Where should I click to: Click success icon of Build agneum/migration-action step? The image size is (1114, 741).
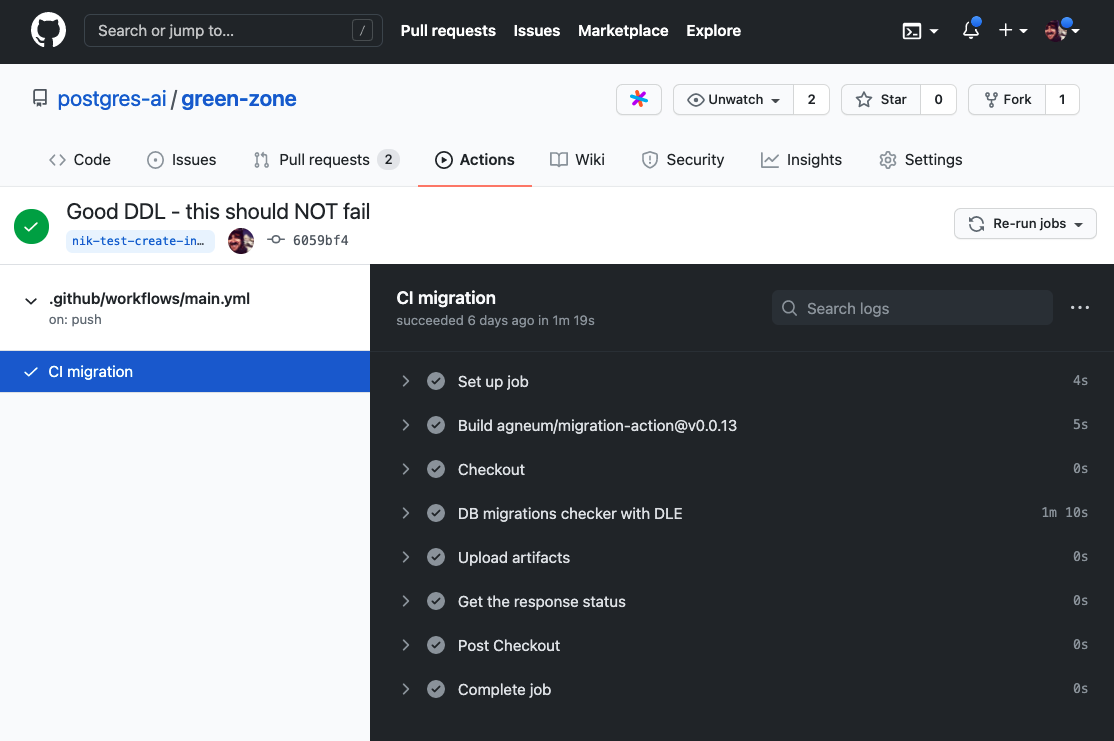(x=436, y=426)
